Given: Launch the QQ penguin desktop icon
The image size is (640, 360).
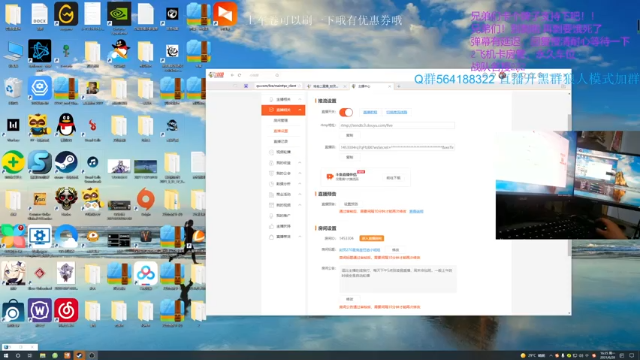Looking at the screenshot, I should (66, 124).
